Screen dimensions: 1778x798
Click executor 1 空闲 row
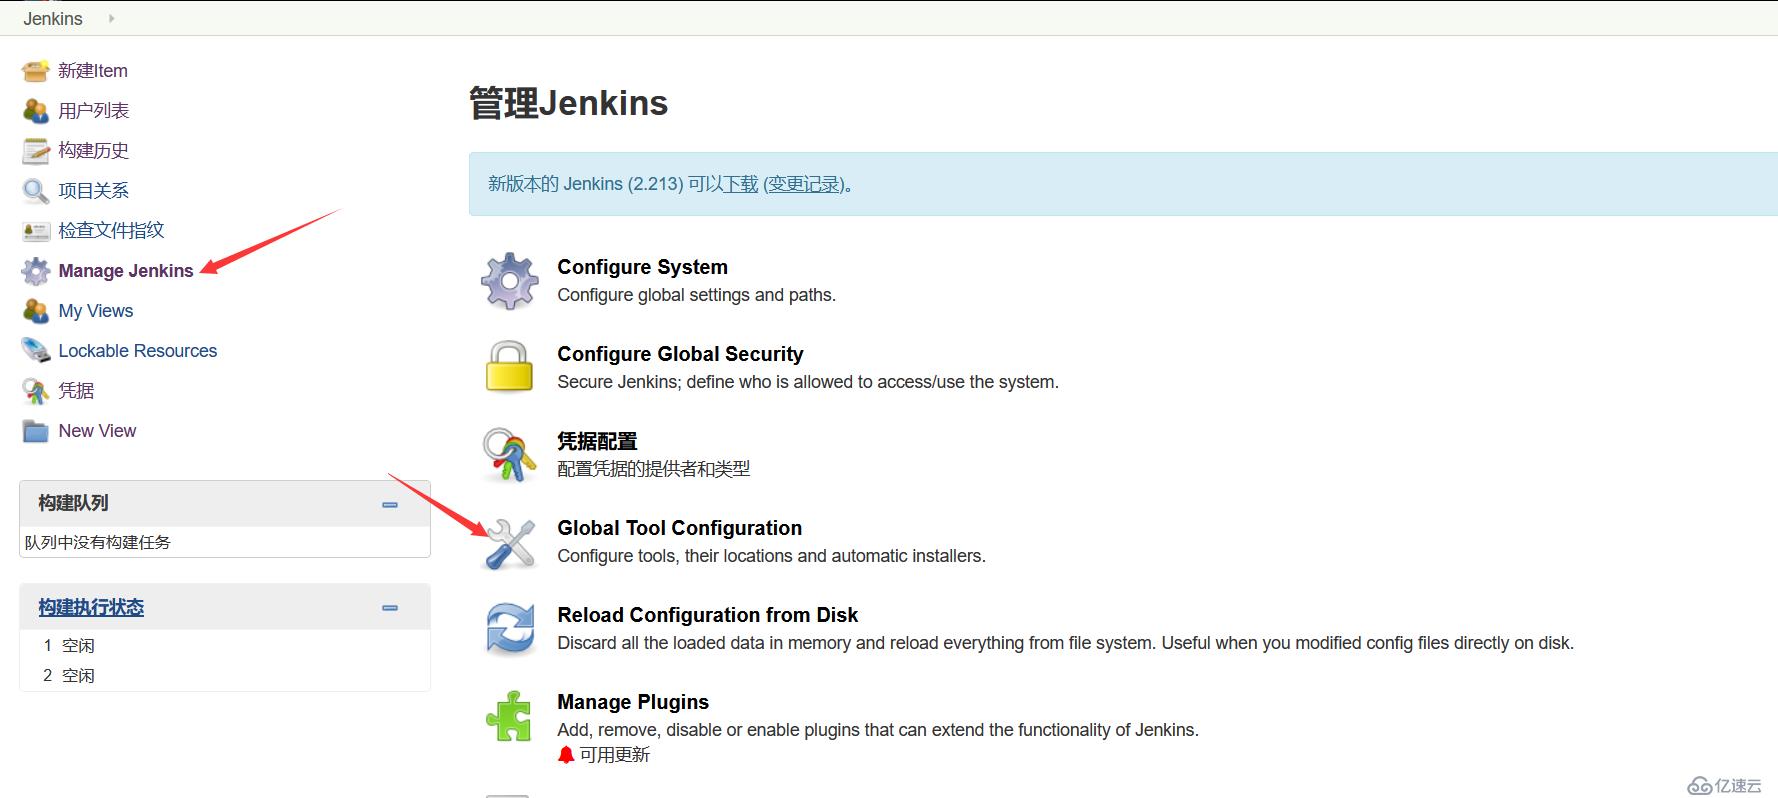225,646
